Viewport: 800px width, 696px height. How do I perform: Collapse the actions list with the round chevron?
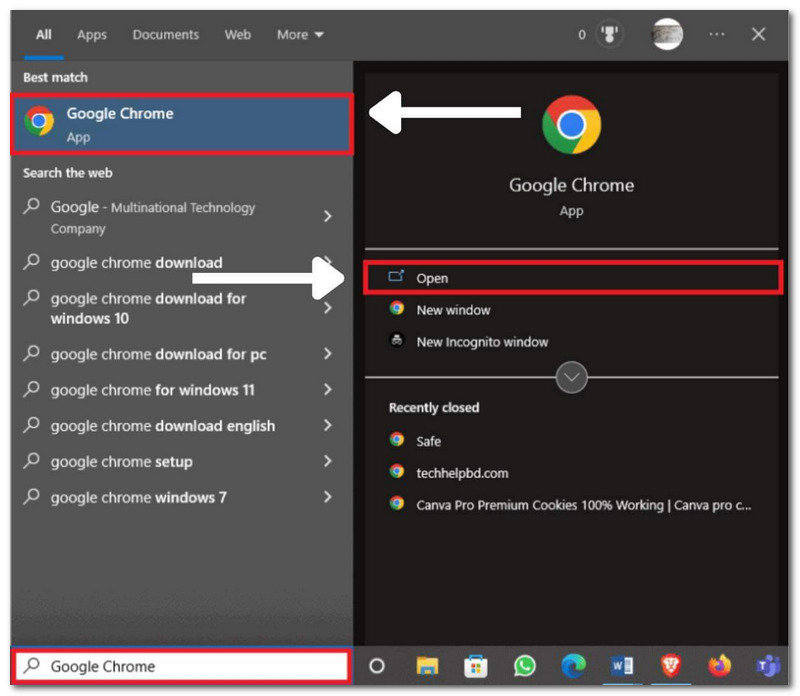[x=571, y=378]
